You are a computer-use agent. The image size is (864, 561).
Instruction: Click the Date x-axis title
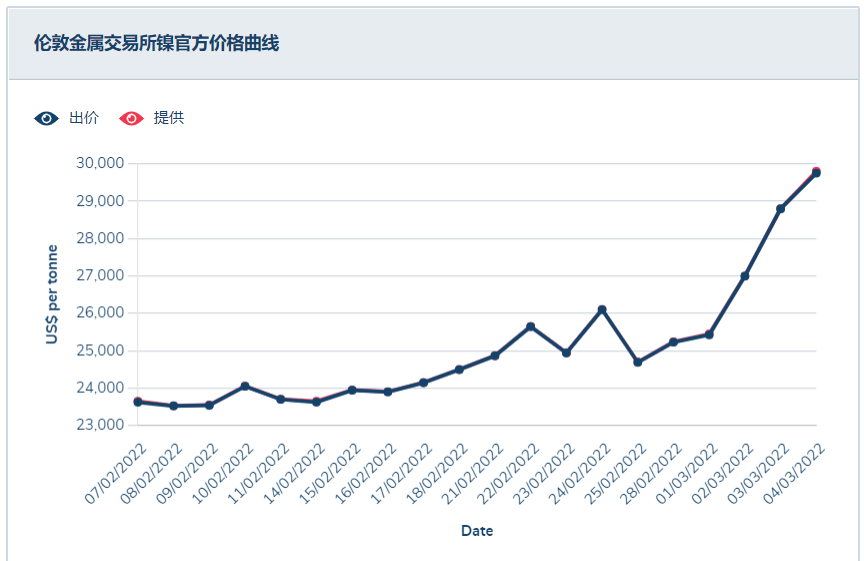(477, 531)
